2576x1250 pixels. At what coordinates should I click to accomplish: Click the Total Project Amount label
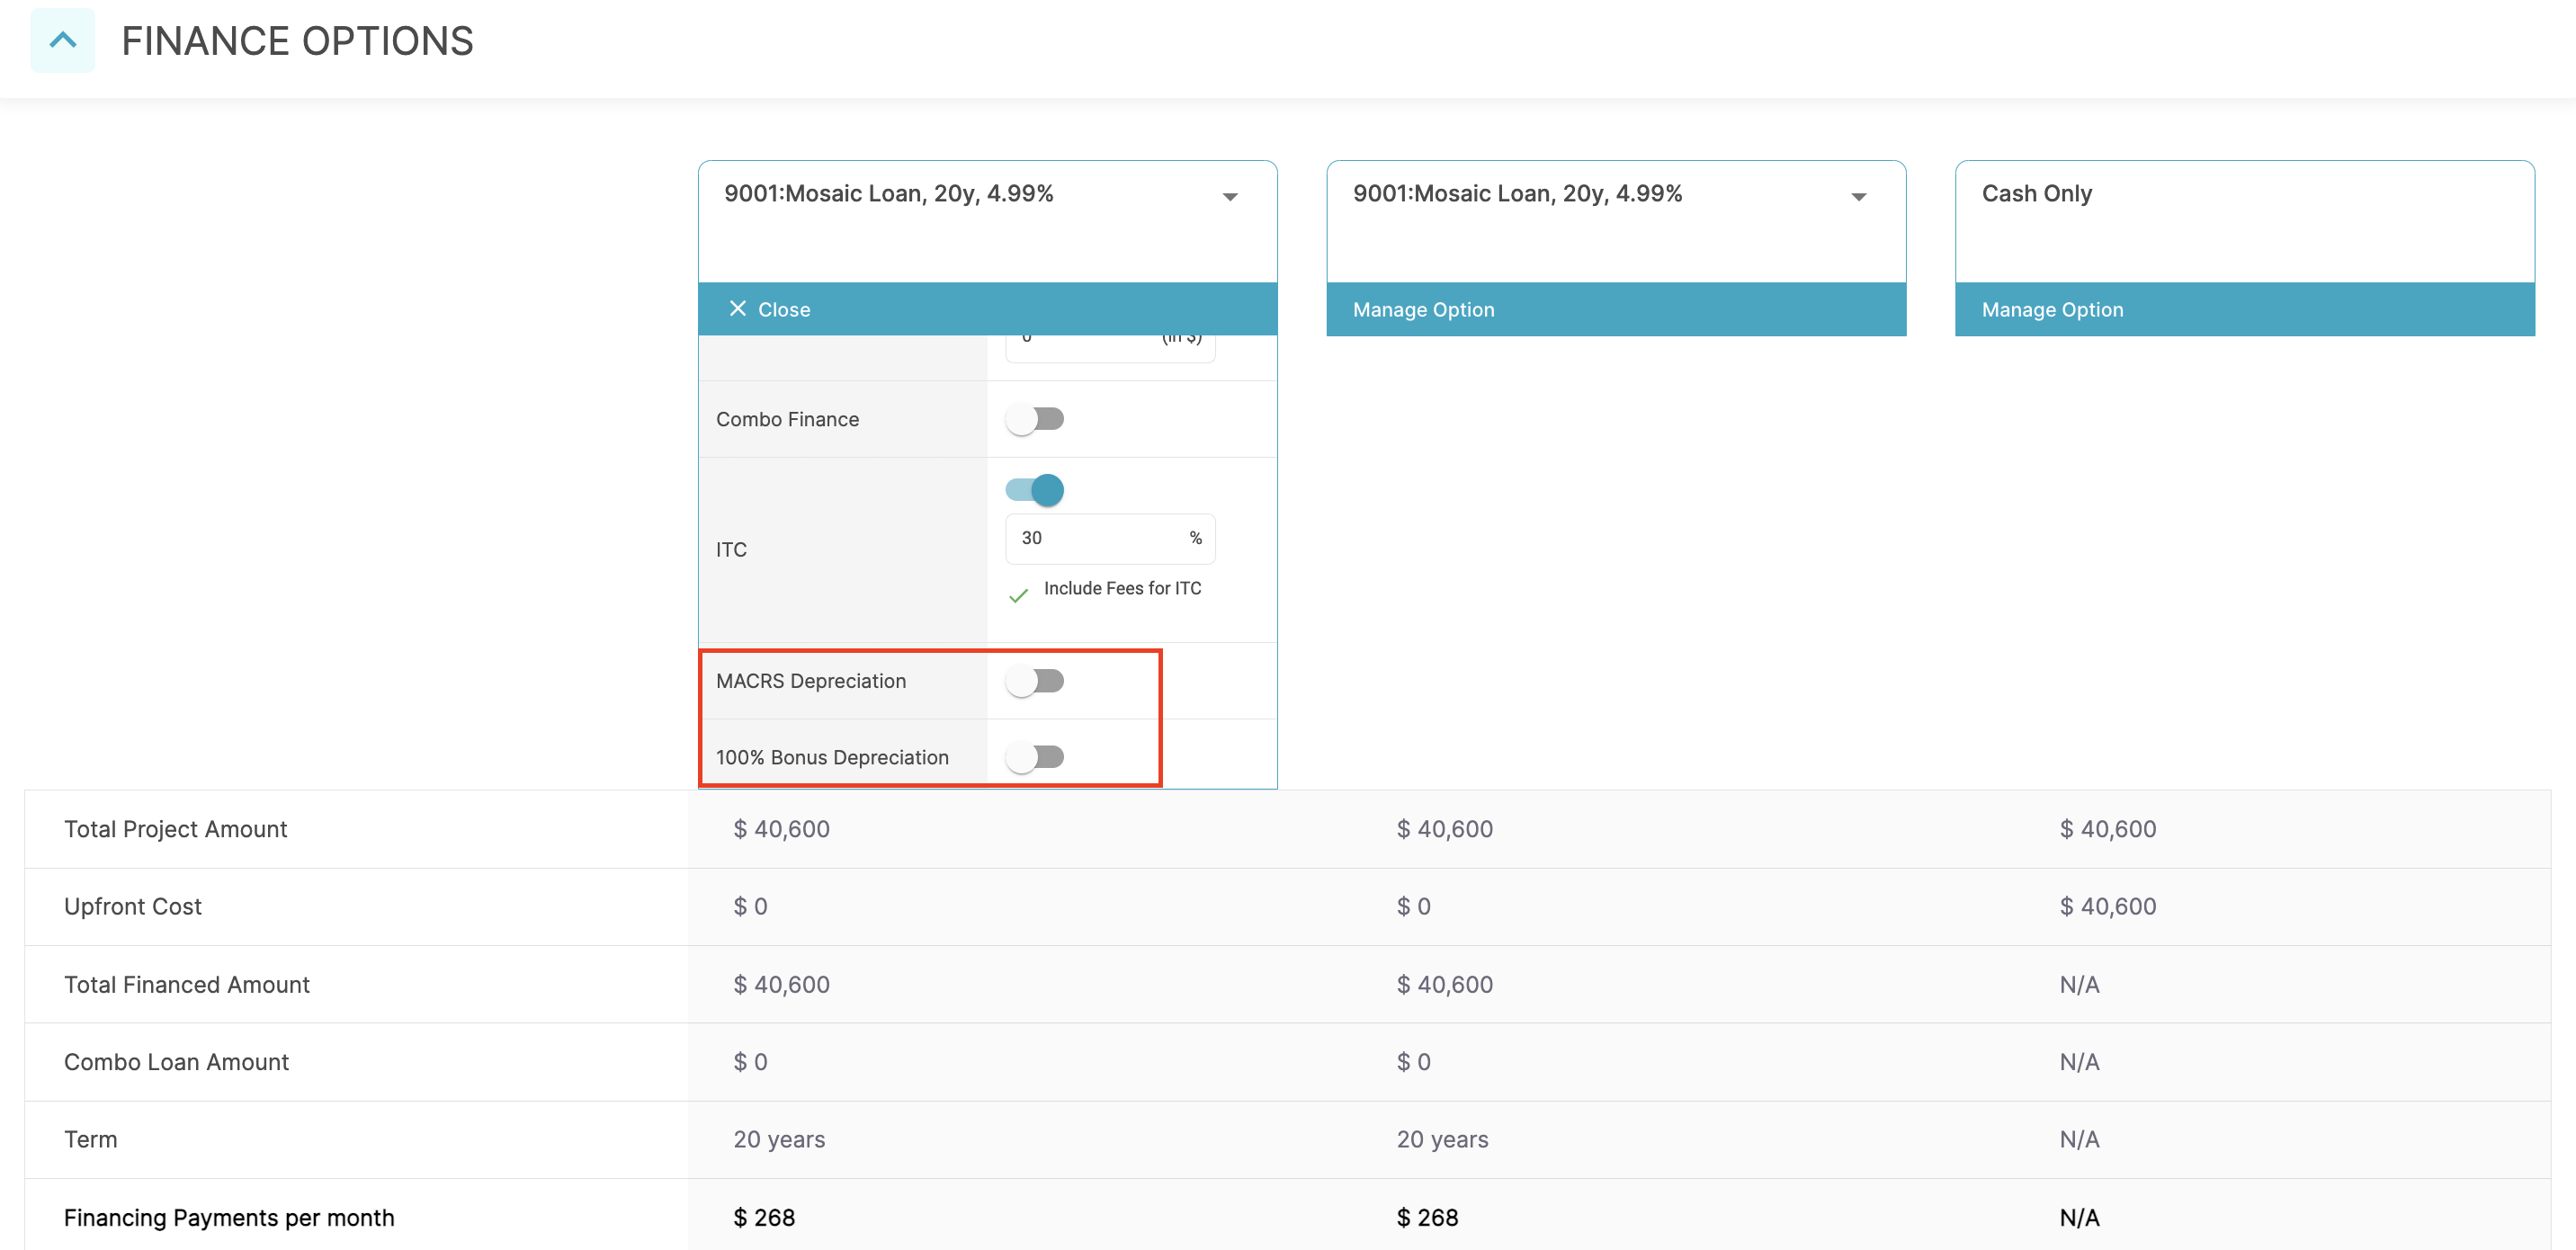point(175,829)
